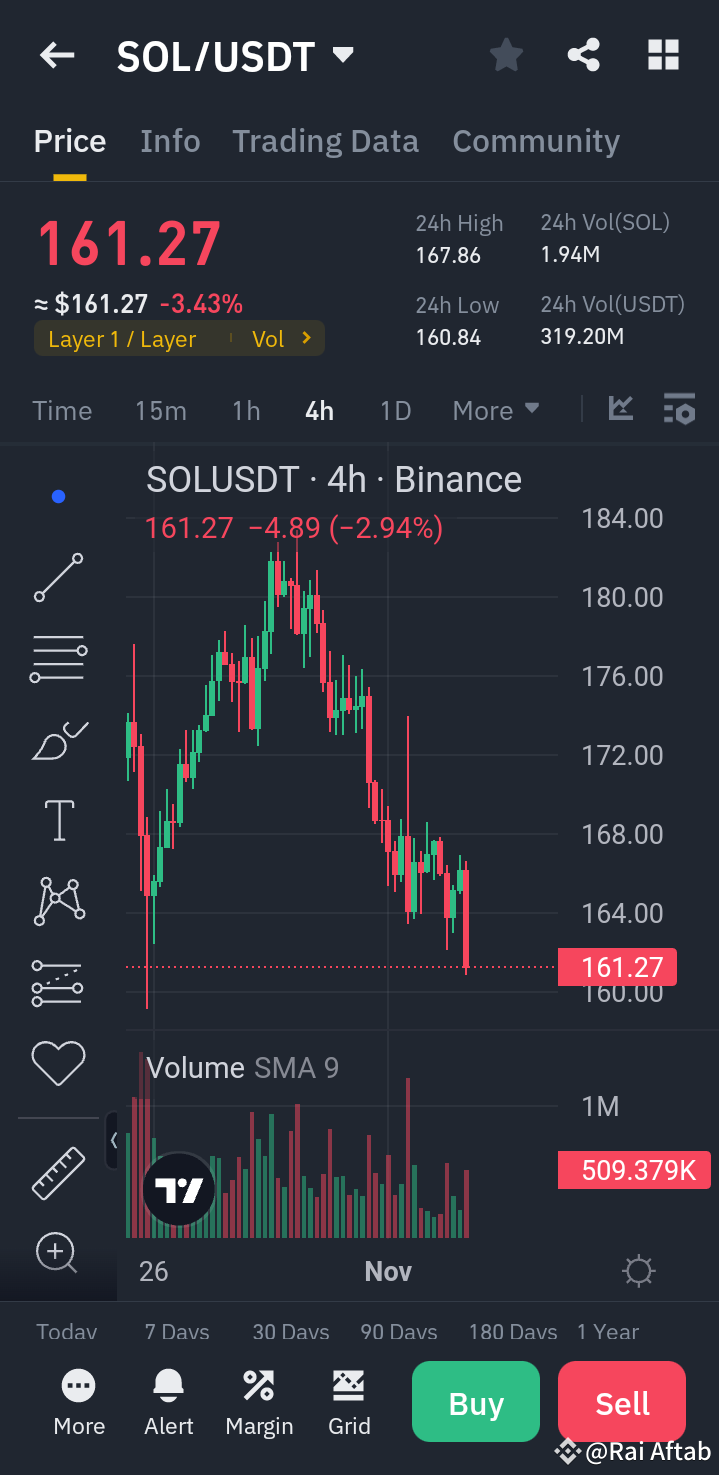Select the 7 Days range option
Screen dimensions: 719x1475
click(176, 1331)
